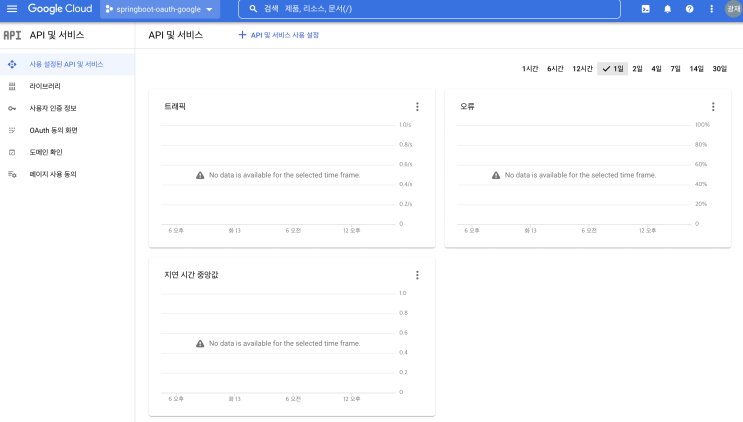Select the 12시간 time range
This screenshot has height=422, width=743.
coord(582,69)
